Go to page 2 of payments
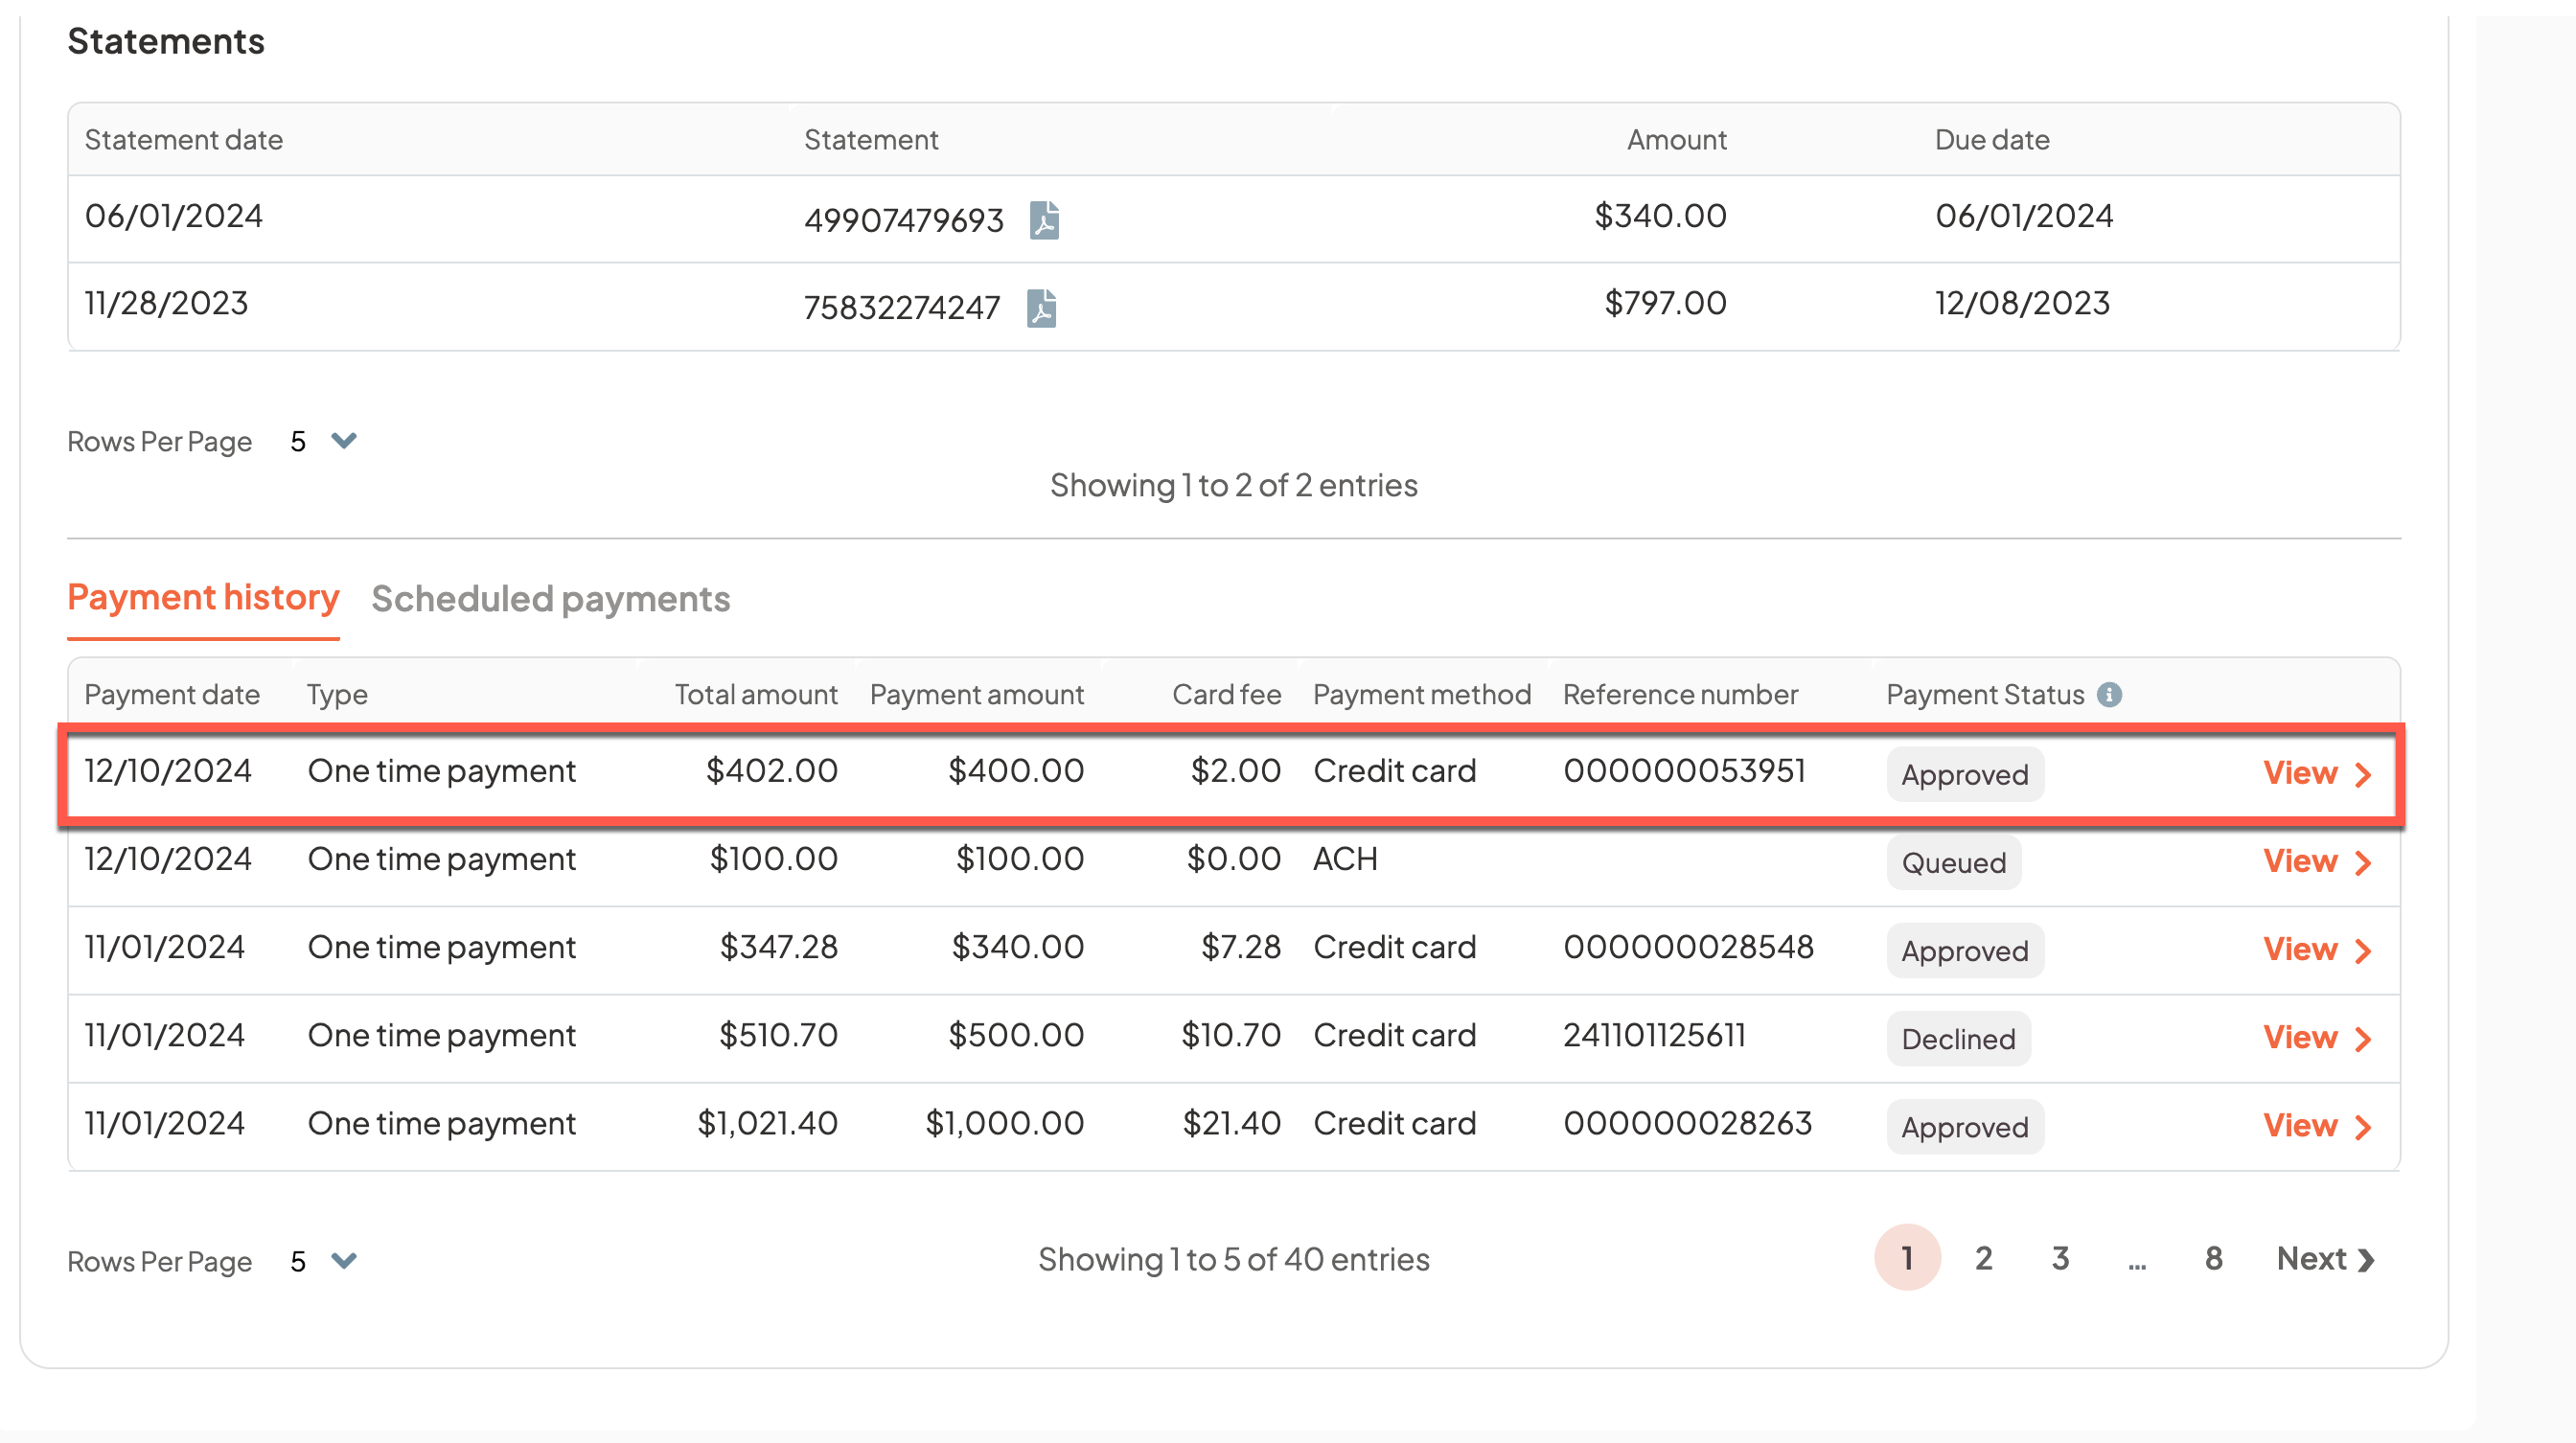 click(1983, 1258)
